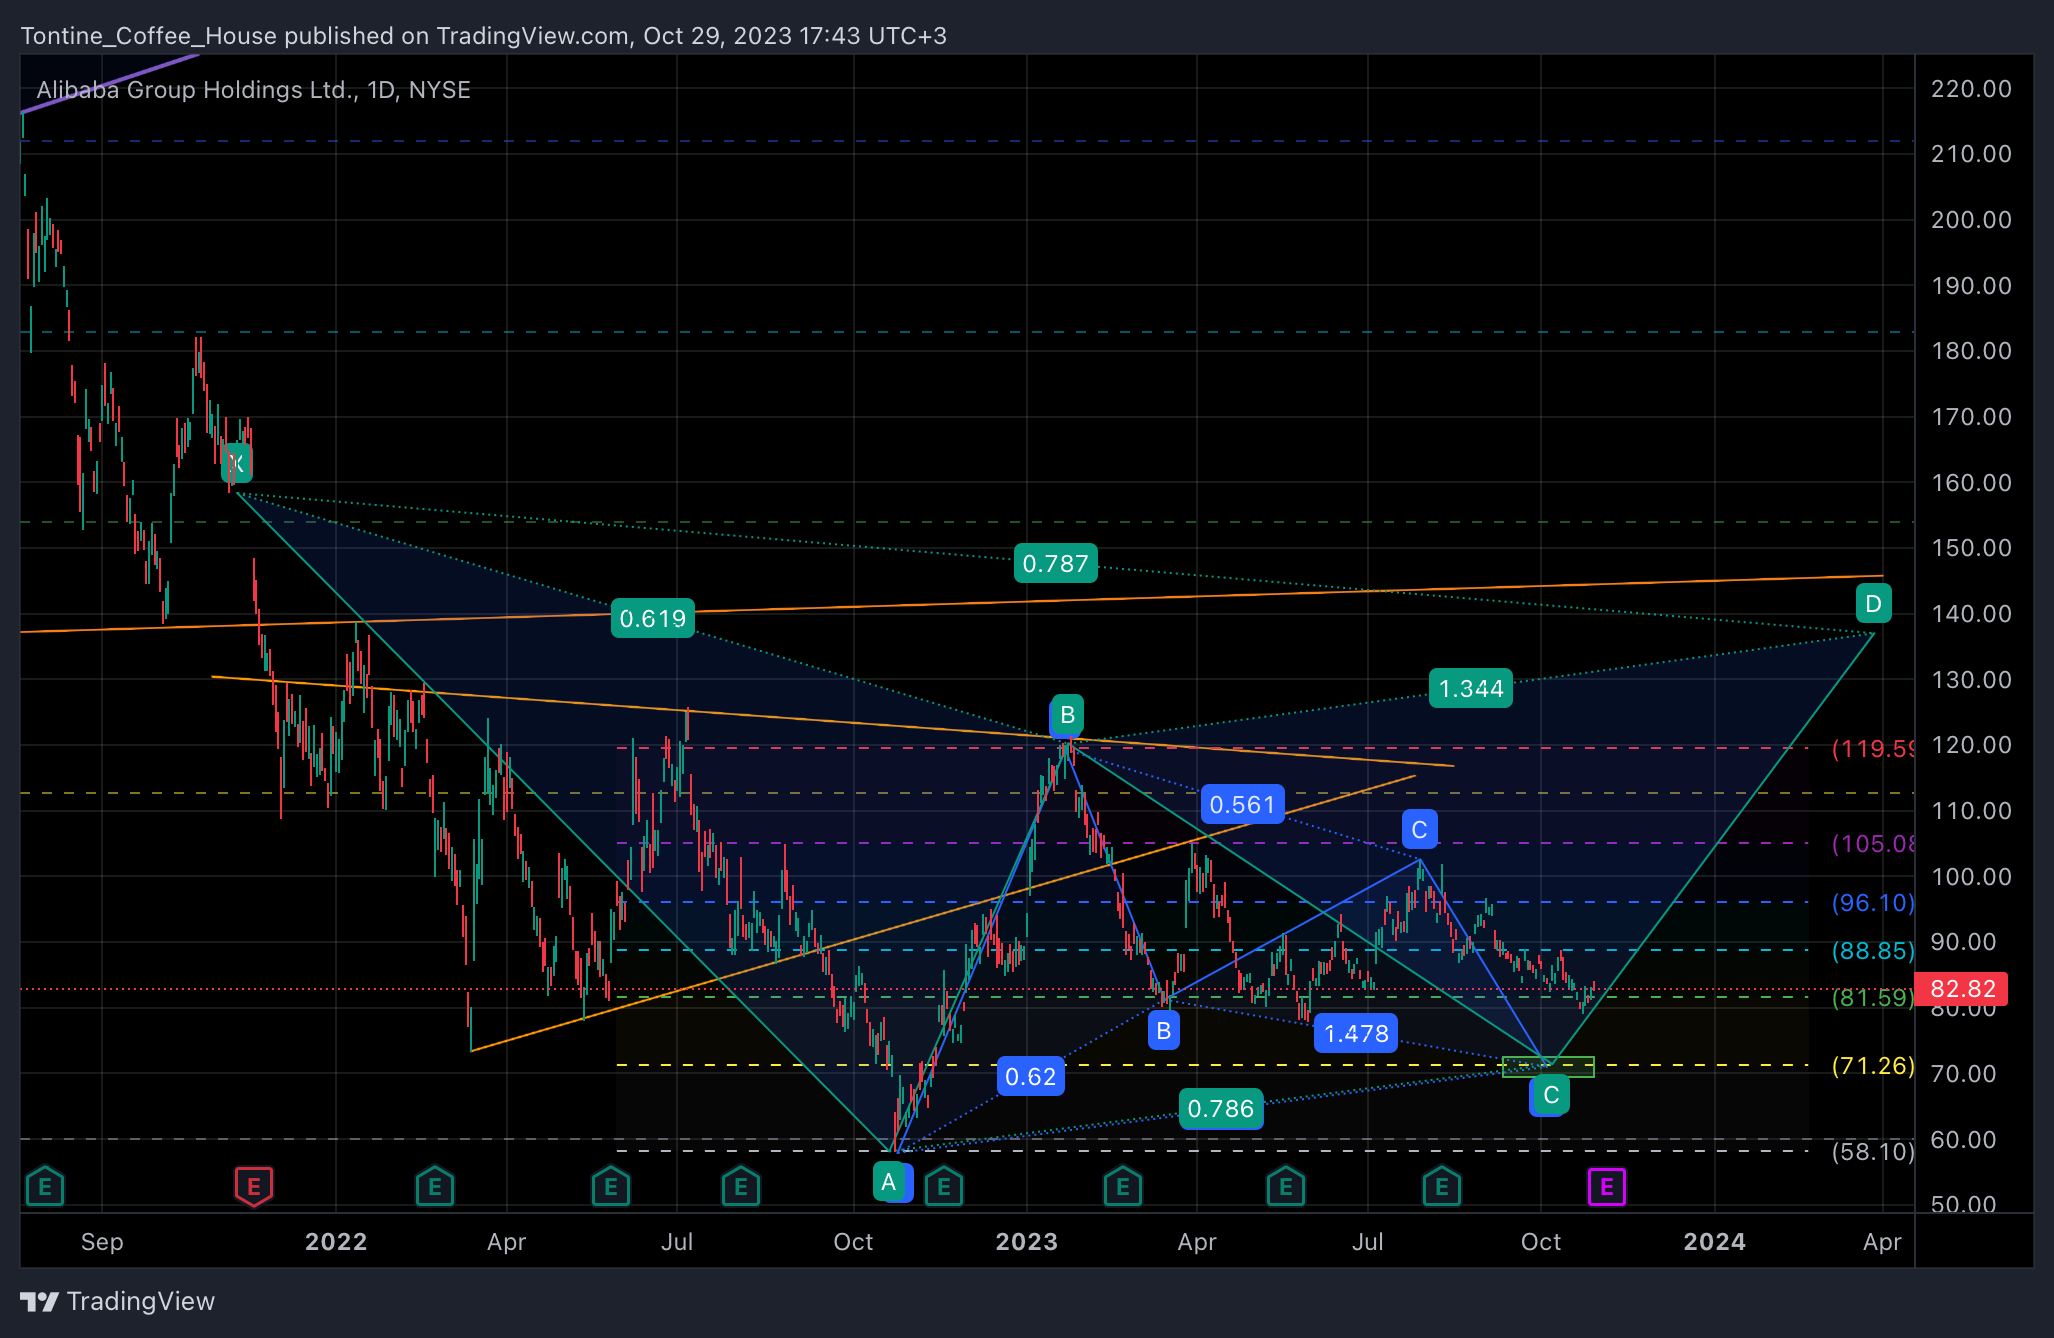This screenshot has width=2054, height=1338.
Task: Click the red 82.82 current price tag
Action: [x=1962, y=989]
